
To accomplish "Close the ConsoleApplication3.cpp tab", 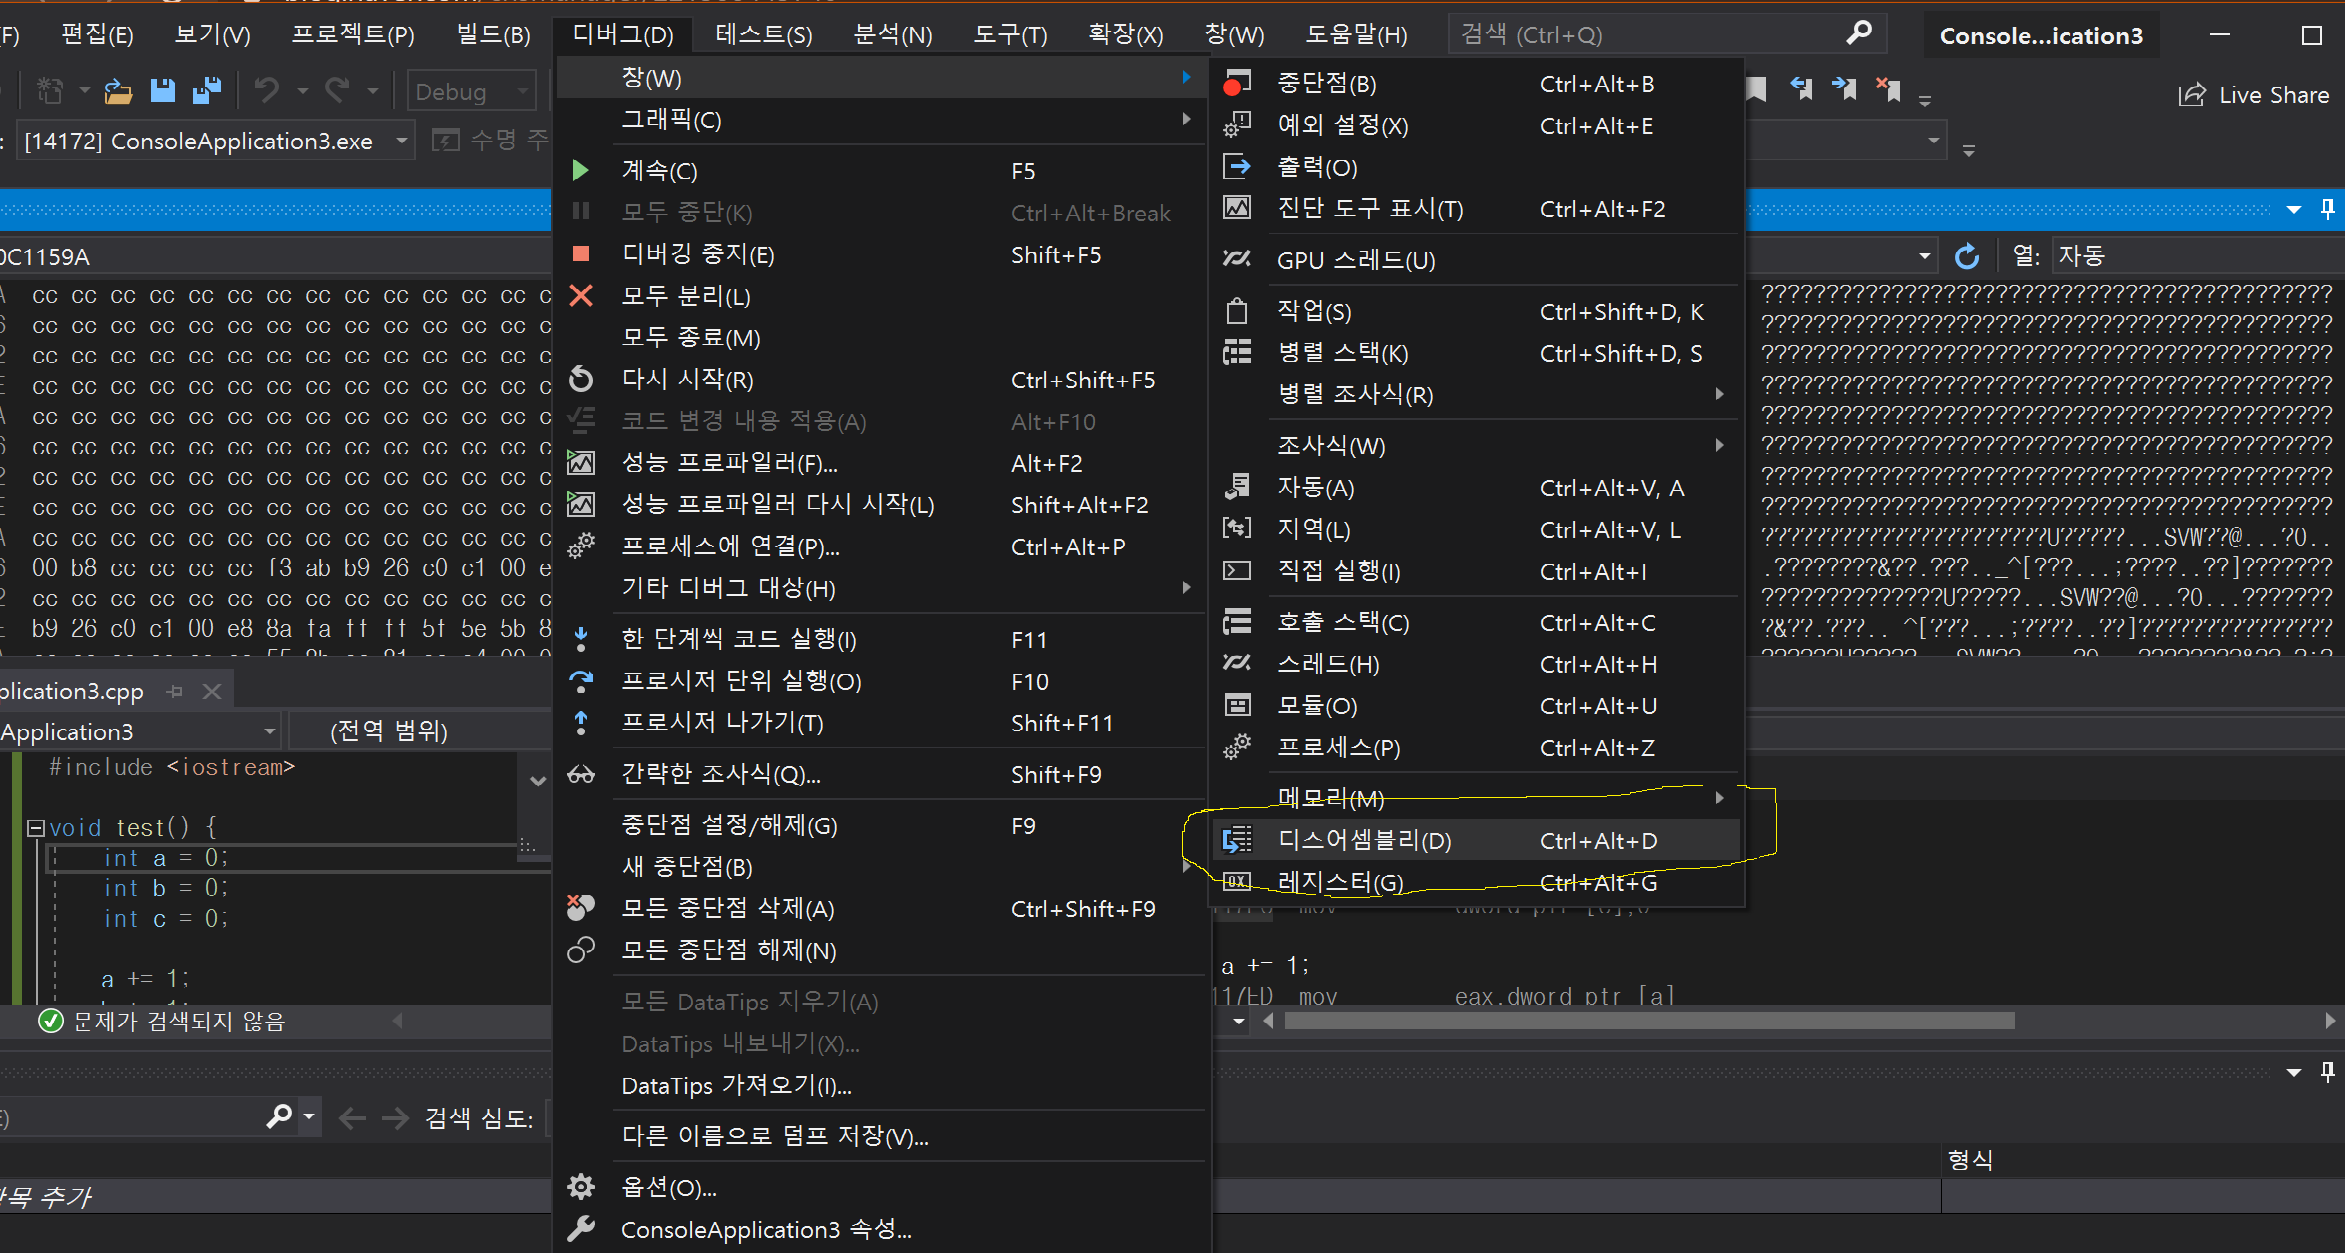I will (212, 691).
